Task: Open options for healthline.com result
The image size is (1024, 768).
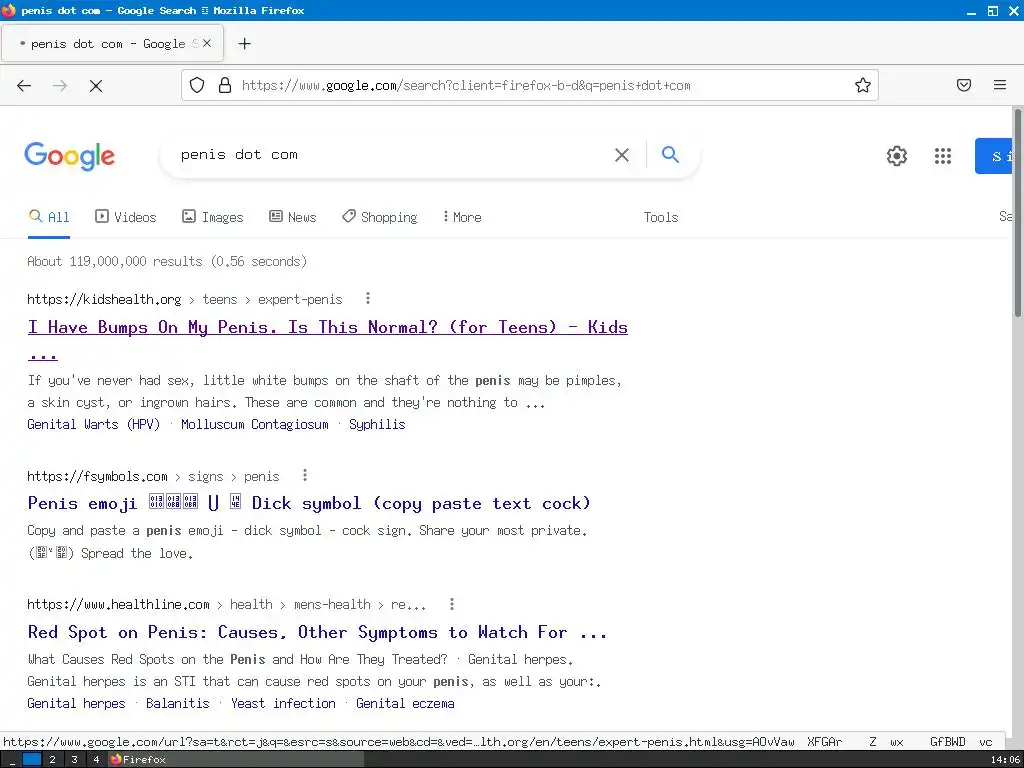Action: click(452, 604)
